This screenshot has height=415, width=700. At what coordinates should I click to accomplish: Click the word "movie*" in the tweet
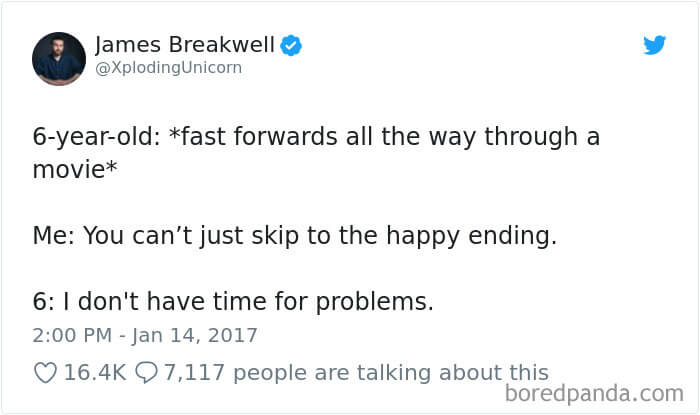[x=75, y=170]
